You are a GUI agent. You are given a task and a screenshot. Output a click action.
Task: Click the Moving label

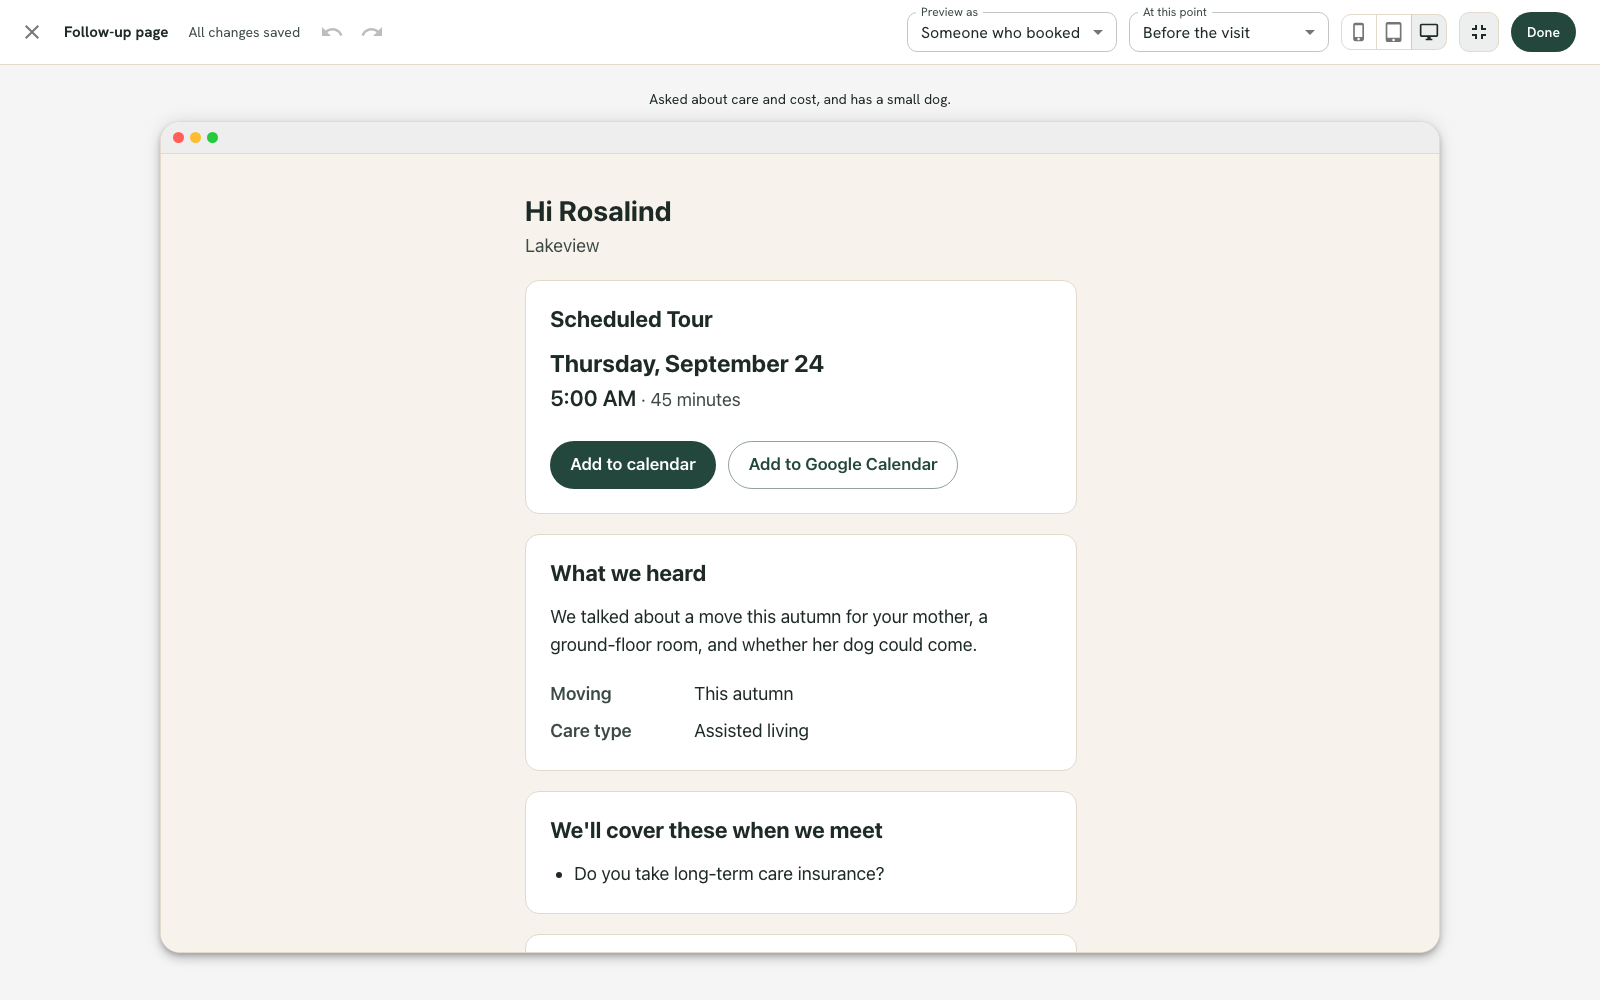click(x=581, y=694)
